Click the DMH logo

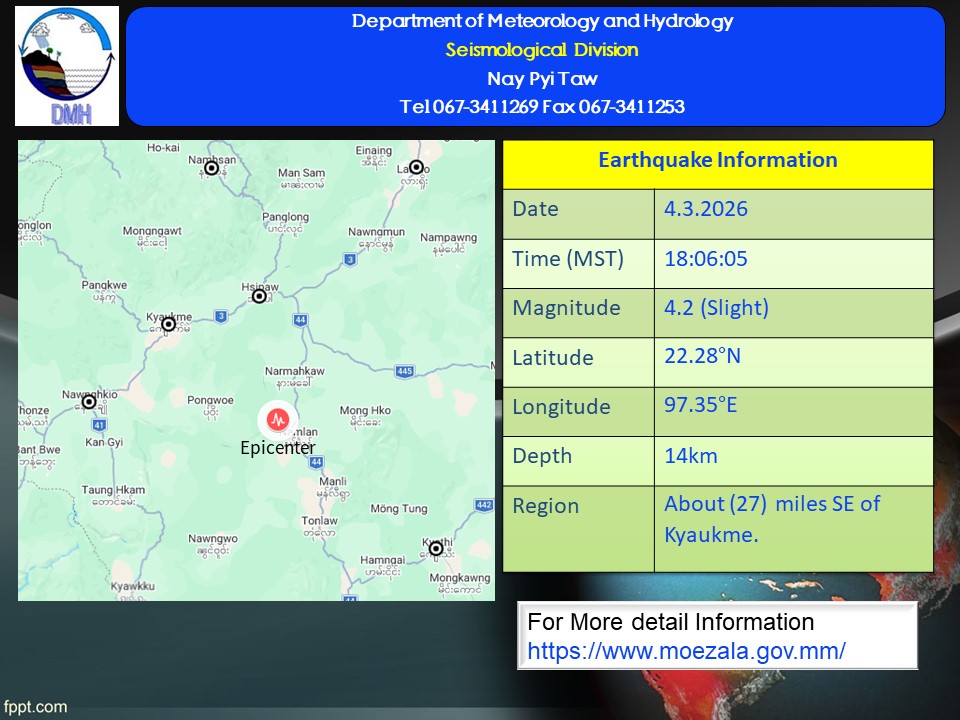(x=67, y=66)
